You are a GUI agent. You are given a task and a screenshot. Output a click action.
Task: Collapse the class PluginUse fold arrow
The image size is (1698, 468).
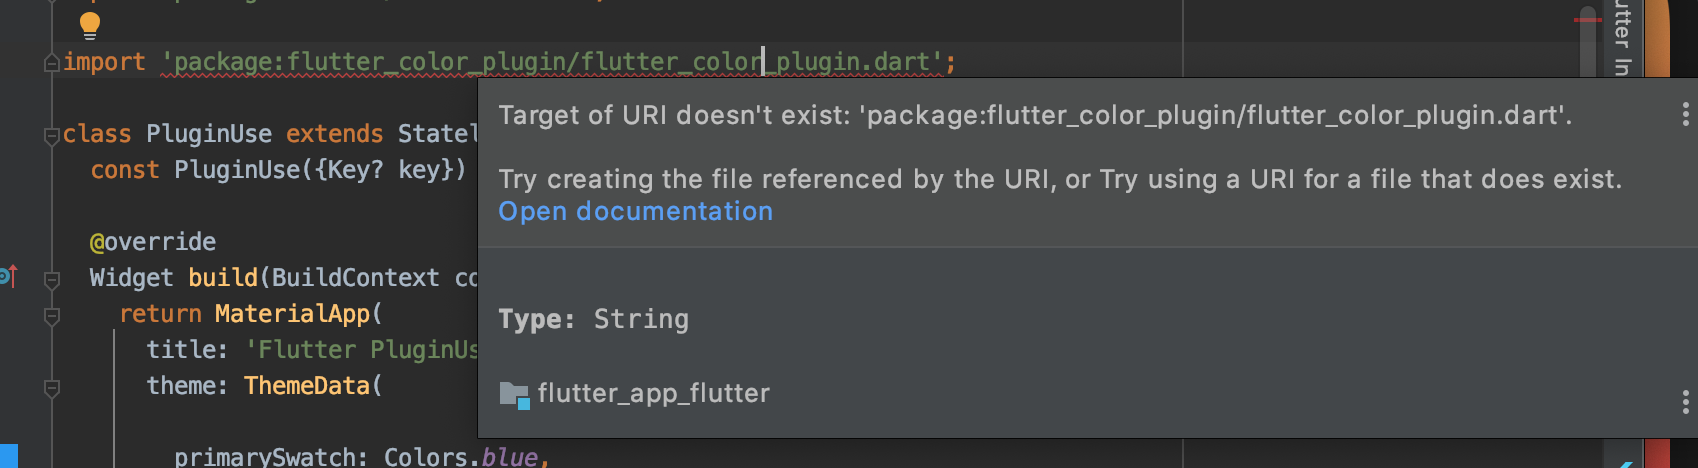pos(52,136)
